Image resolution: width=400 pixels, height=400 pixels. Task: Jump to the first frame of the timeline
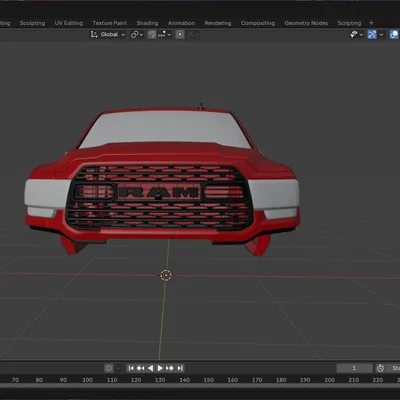tap(131, 368)
